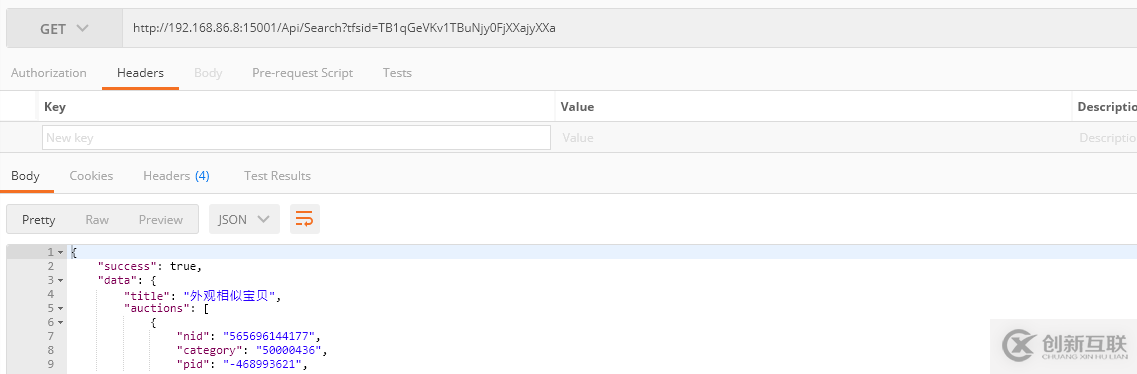
Task: Open the JSON format dropdown
Action: pyautogui.click(x=244, y=220)
